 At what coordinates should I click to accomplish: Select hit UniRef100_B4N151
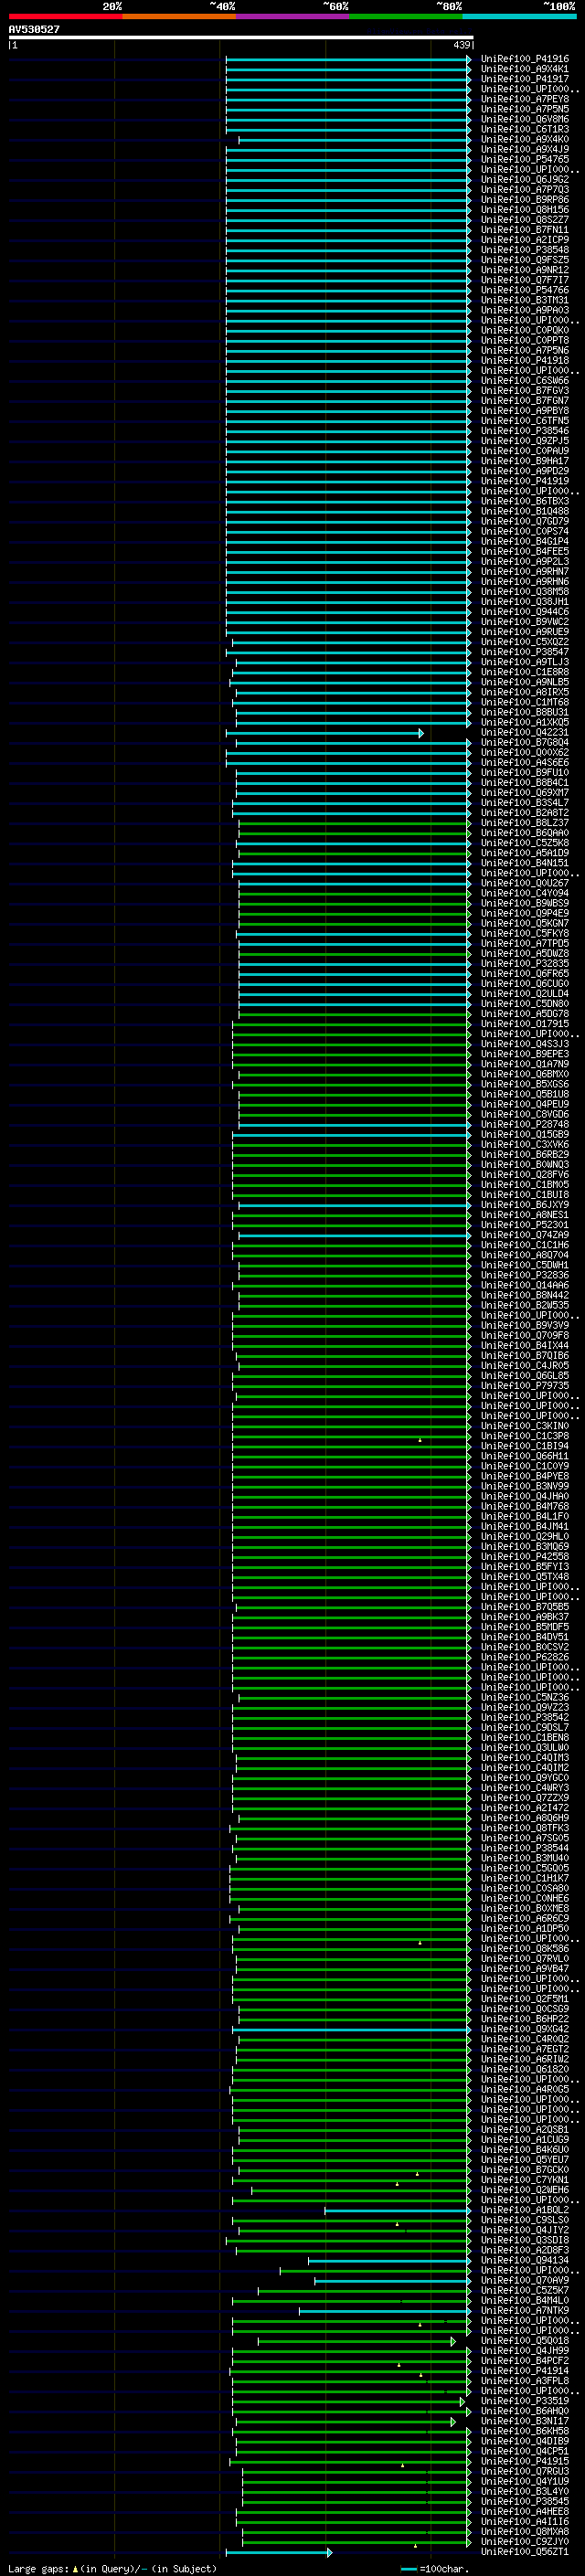[x=524, y=863]
